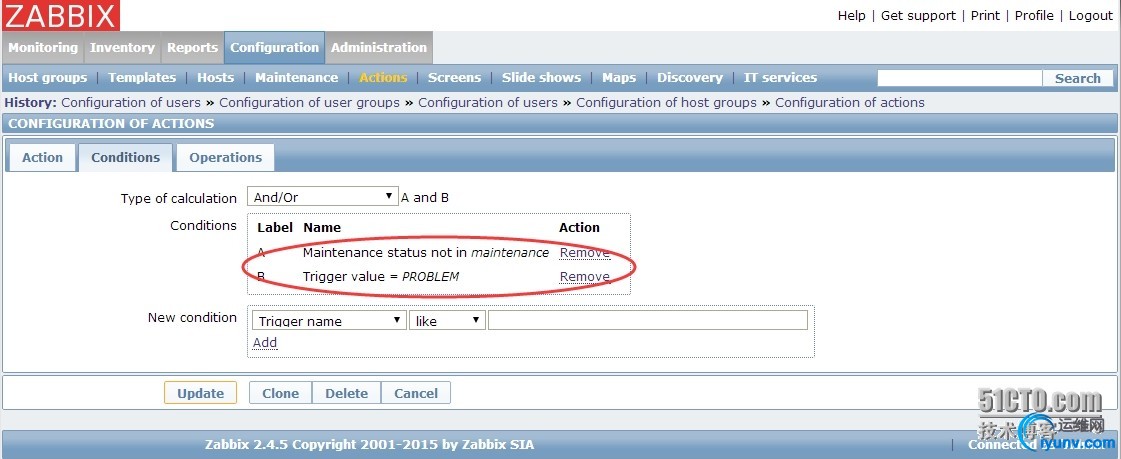This screenshot has height=459, width=1121.
Task: Go to Templates submenu
Action: 142,78
